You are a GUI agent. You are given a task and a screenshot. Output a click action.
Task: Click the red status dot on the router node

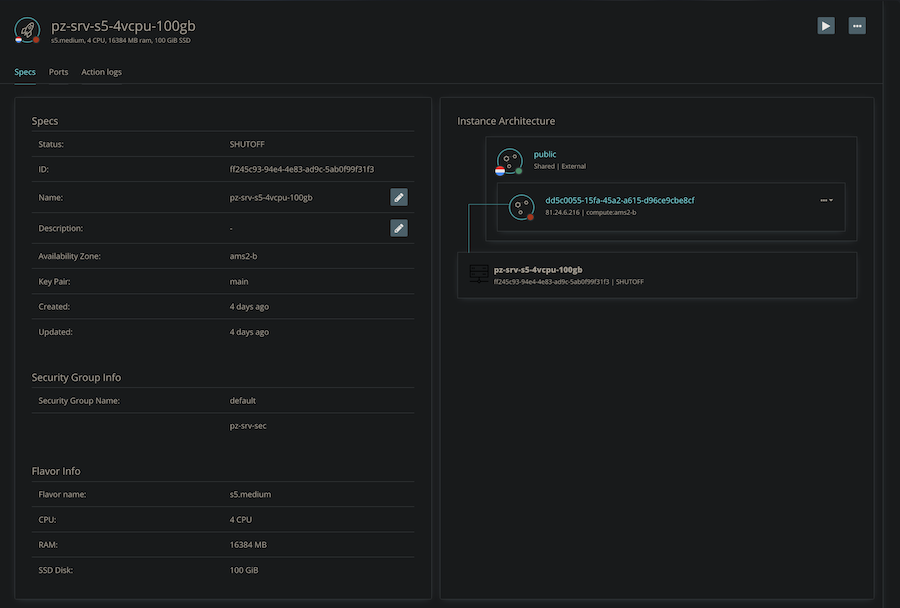[530, 219]
